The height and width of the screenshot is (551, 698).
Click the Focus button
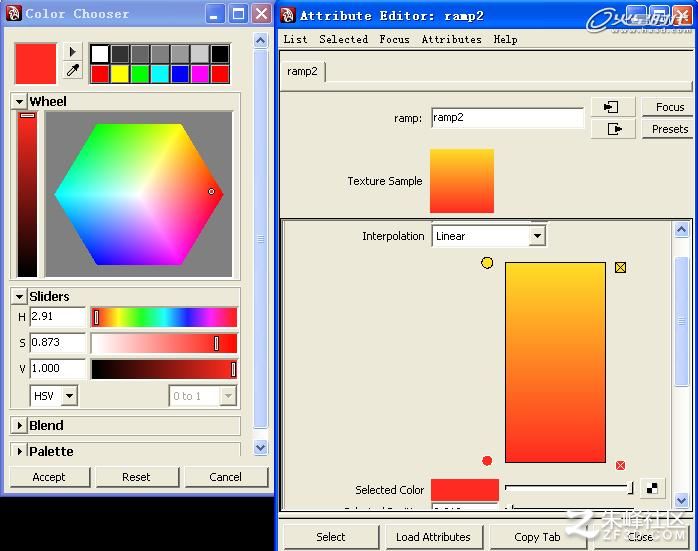(x=669, y=107)
